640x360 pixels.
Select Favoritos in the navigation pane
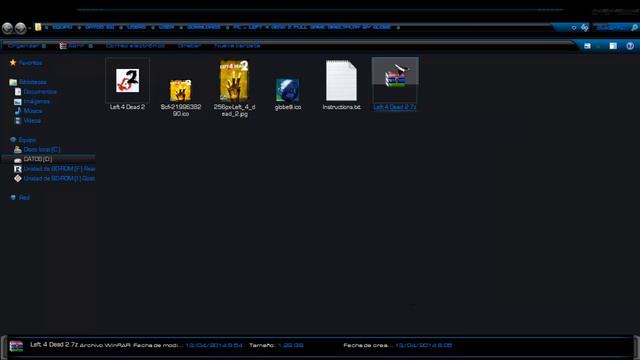(30, 63)
